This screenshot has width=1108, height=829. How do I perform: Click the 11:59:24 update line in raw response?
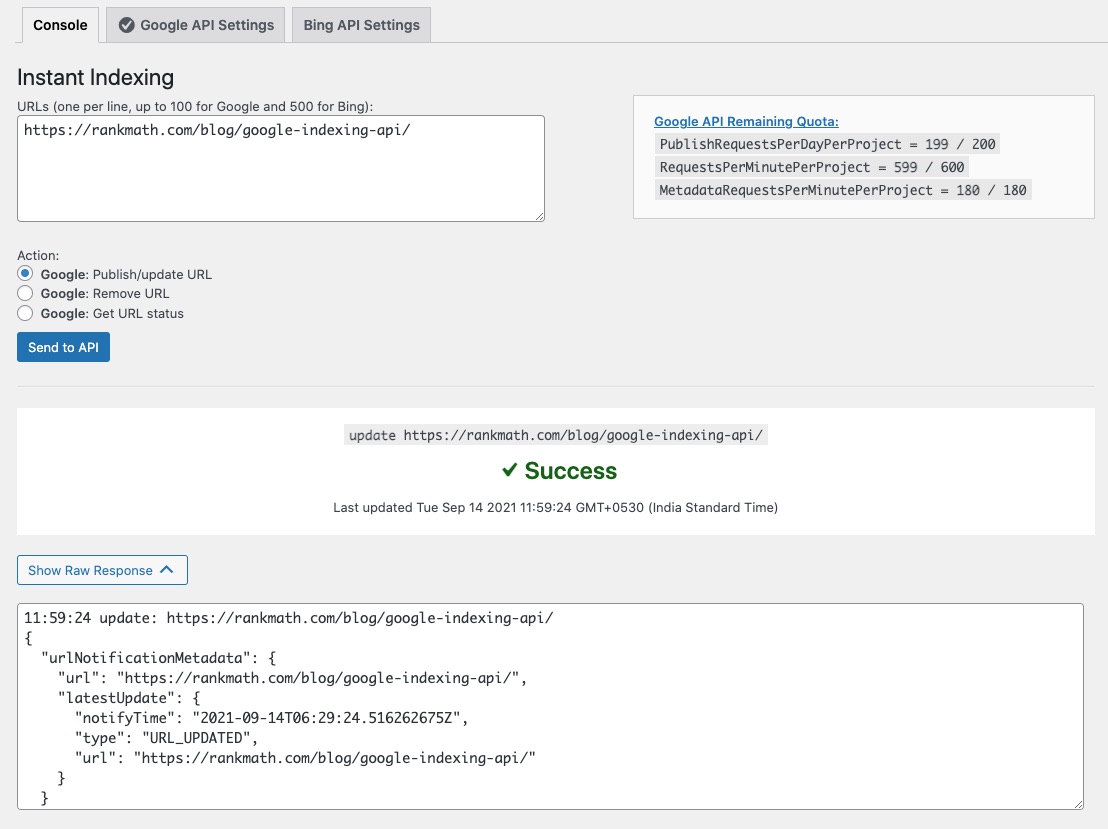pos(288,618)
